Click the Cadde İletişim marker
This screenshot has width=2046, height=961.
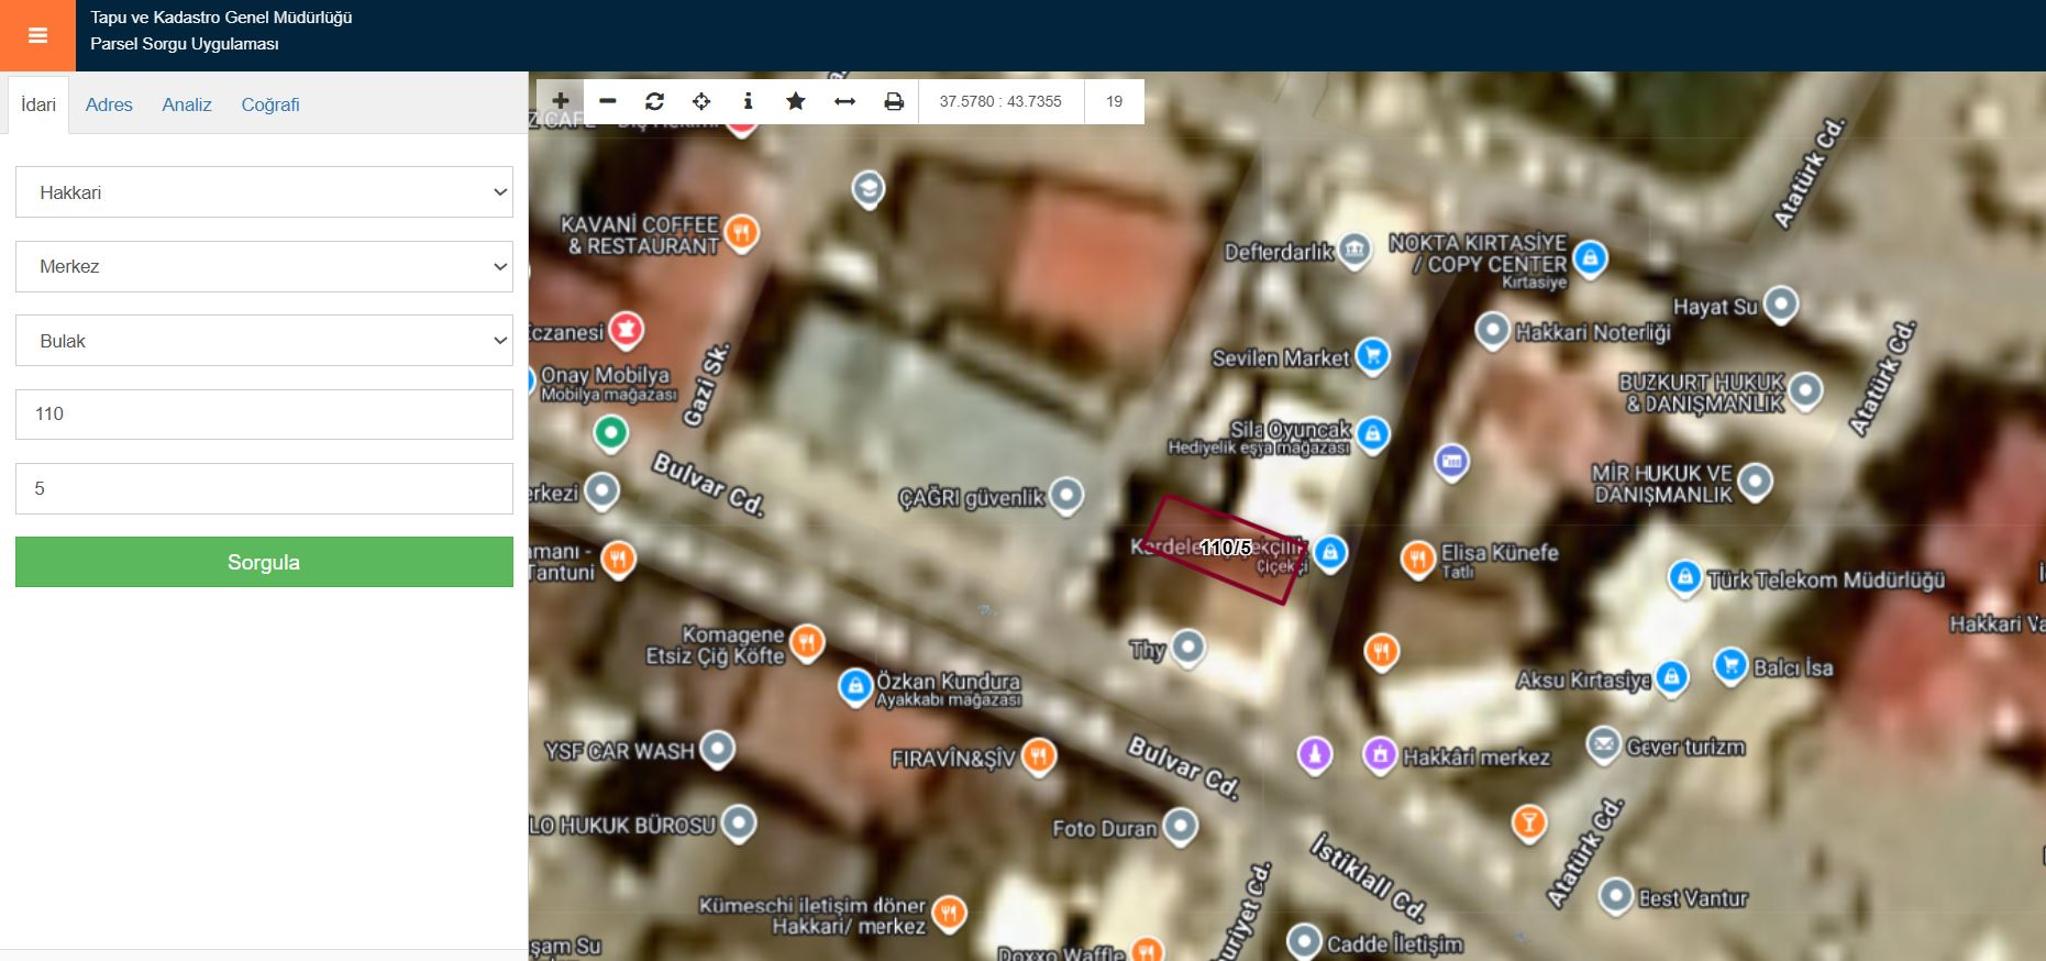1304,941
